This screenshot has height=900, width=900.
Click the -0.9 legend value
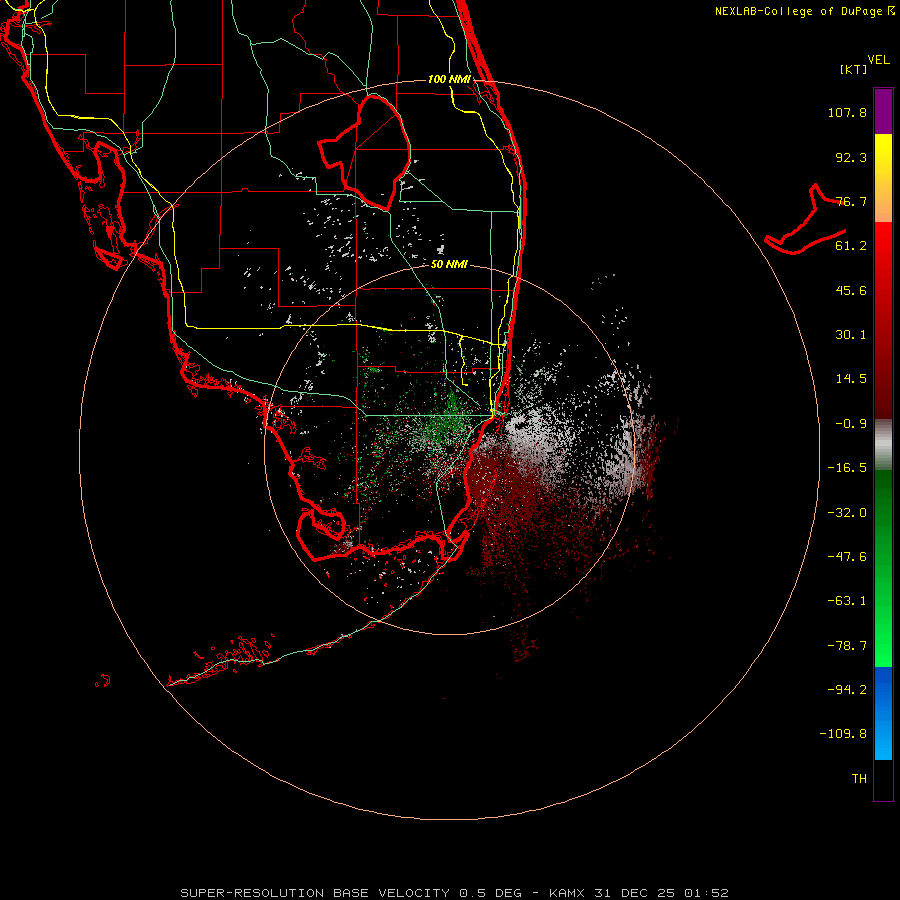[851, 424]
